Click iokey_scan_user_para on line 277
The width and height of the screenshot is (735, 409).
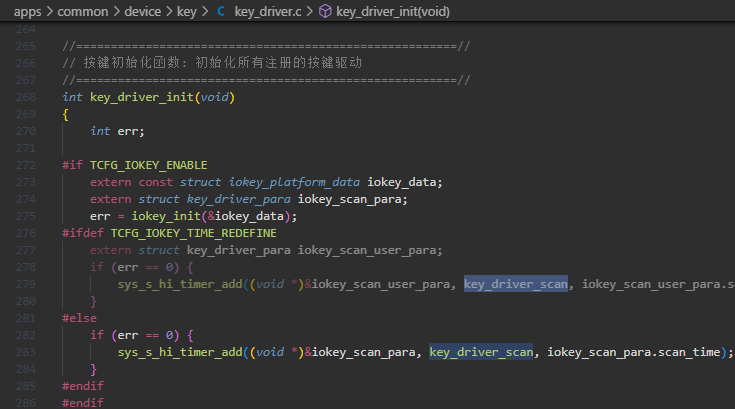368,250
